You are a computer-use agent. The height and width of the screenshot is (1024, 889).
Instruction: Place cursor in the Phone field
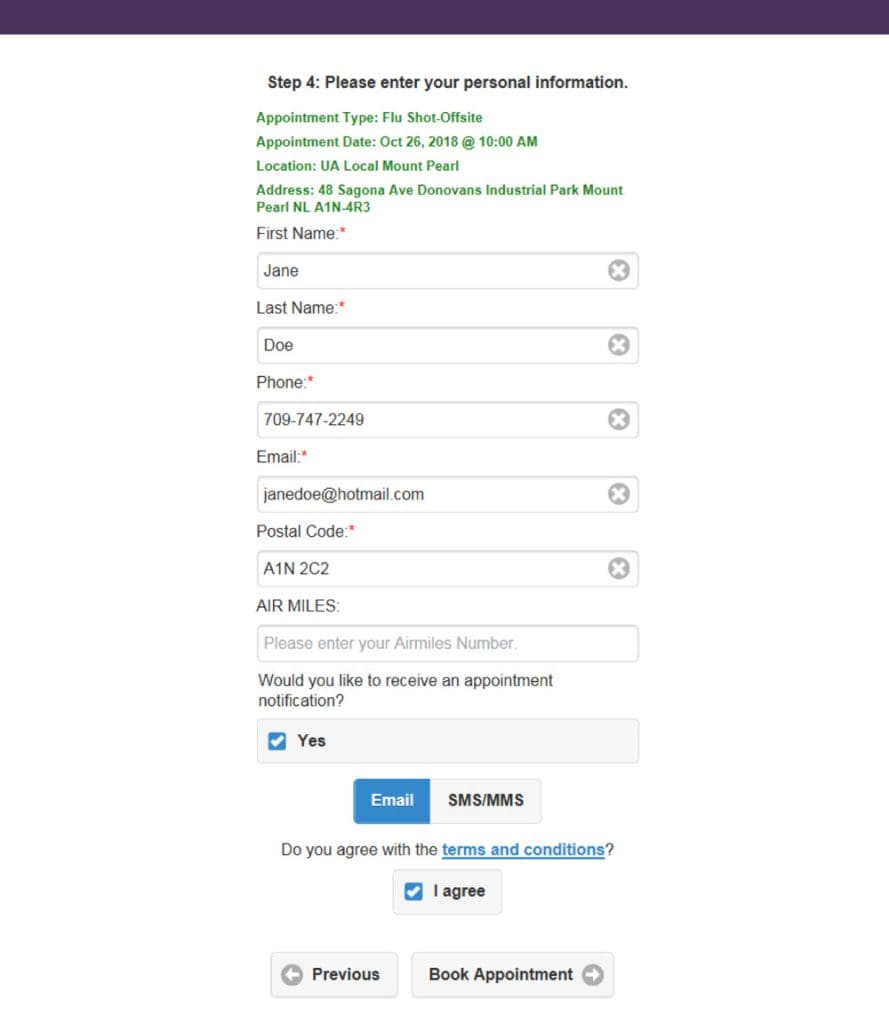(x=430, y=419)
